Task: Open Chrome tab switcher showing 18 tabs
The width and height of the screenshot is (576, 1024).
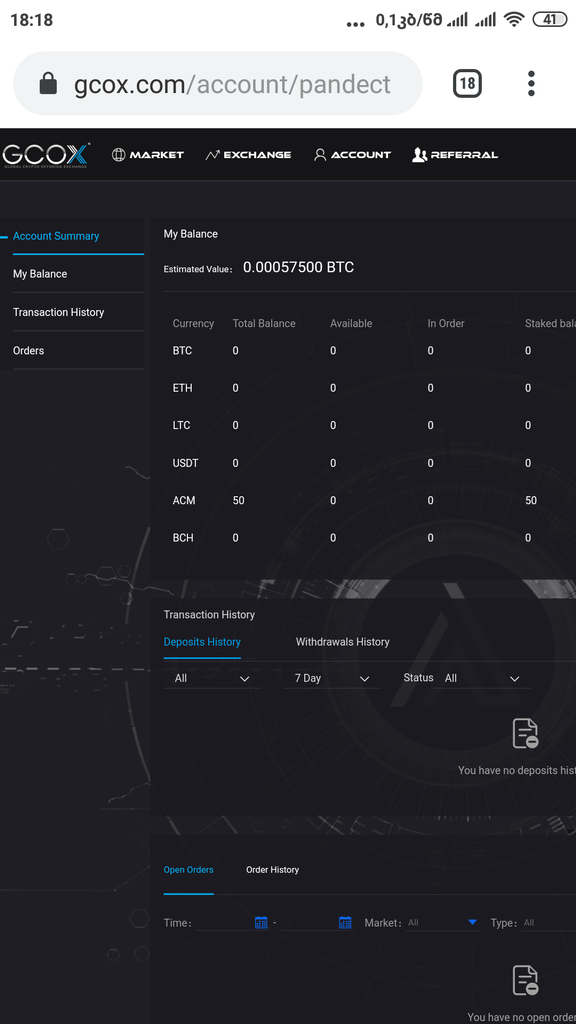Action: 467,84
